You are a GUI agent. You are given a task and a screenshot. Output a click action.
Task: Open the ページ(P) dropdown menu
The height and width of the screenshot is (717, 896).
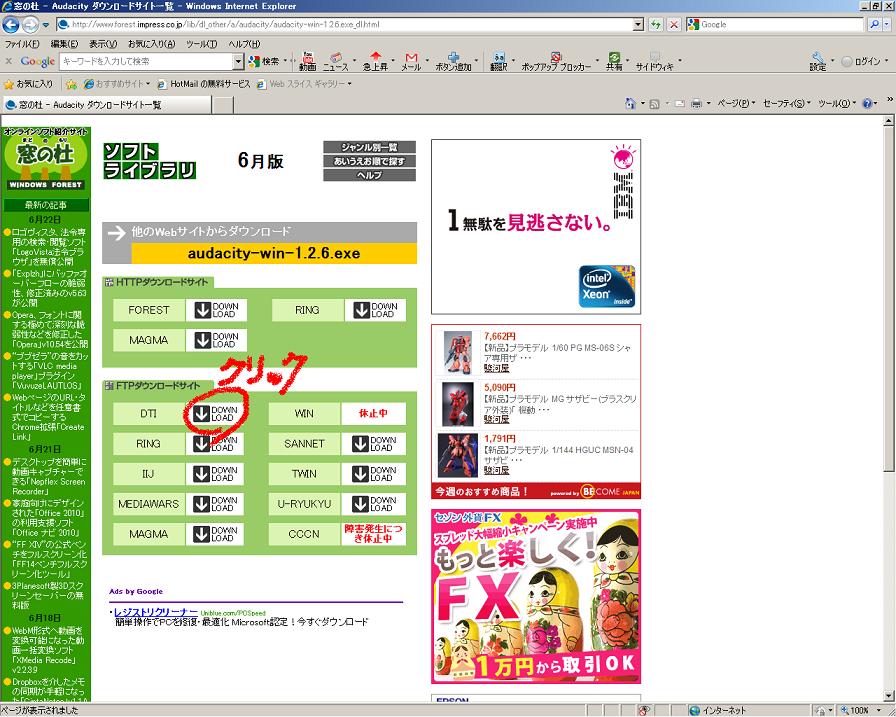pyautogui.click(x=736, y=103)
